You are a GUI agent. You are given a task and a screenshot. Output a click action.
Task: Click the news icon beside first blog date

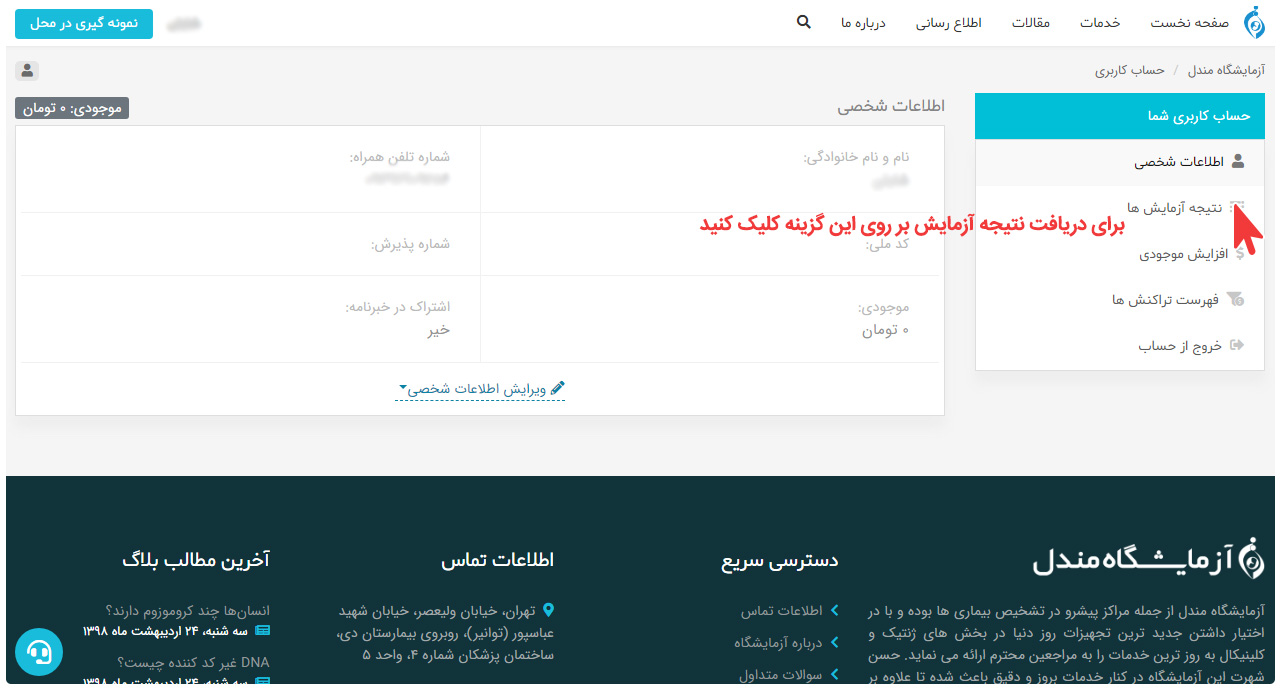(x=263, y=631)
